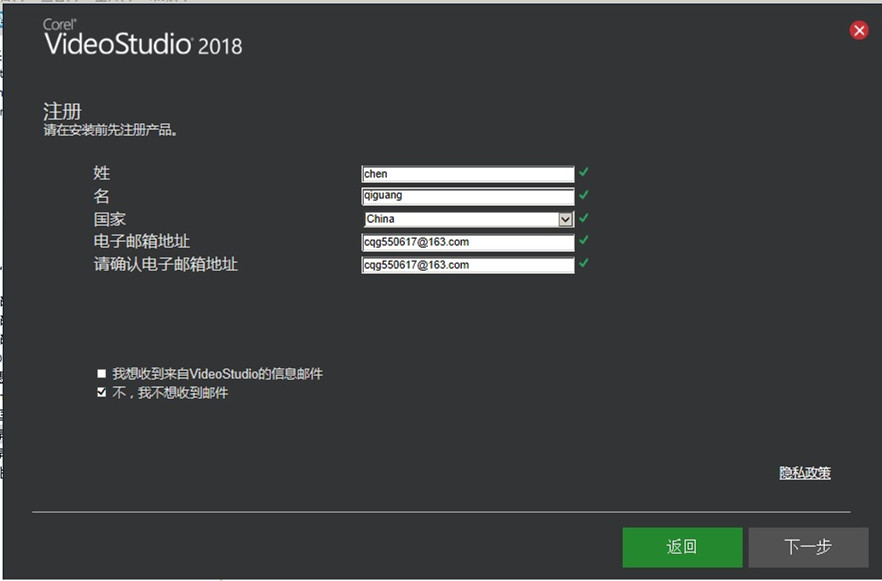882x581 pixels.
Task: Click the given name field containing 'qiguang'
Action: 468,196
